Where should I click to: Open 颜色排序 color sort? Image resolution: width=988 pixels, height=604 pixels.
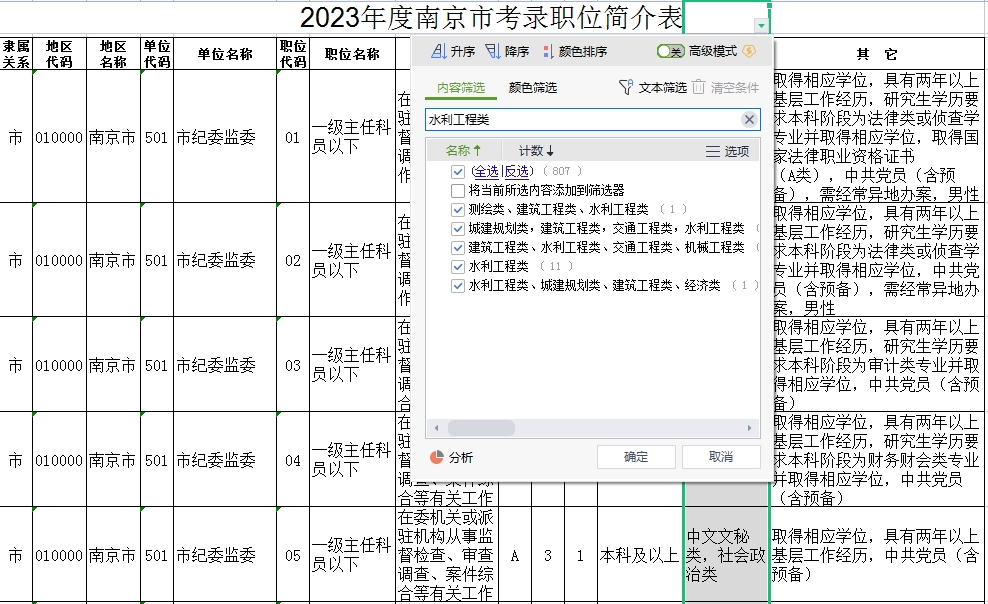[575, 52]
